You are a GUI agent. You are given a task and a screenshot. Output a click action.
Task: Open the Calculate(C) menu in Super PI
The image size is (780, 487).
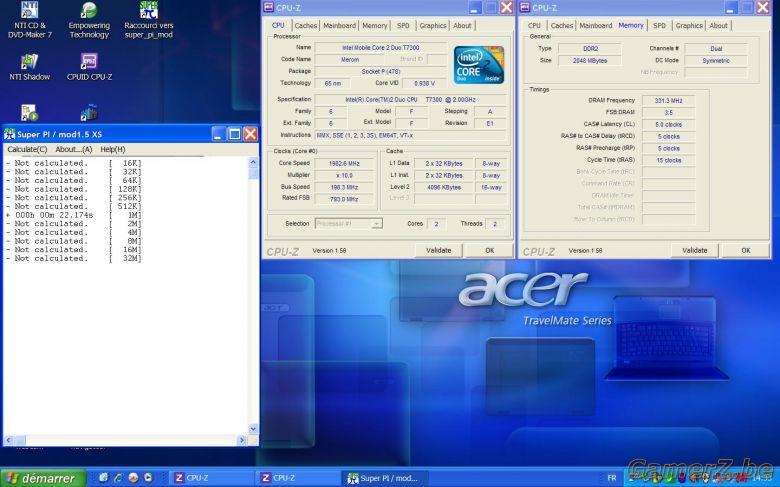click(27, 149)
